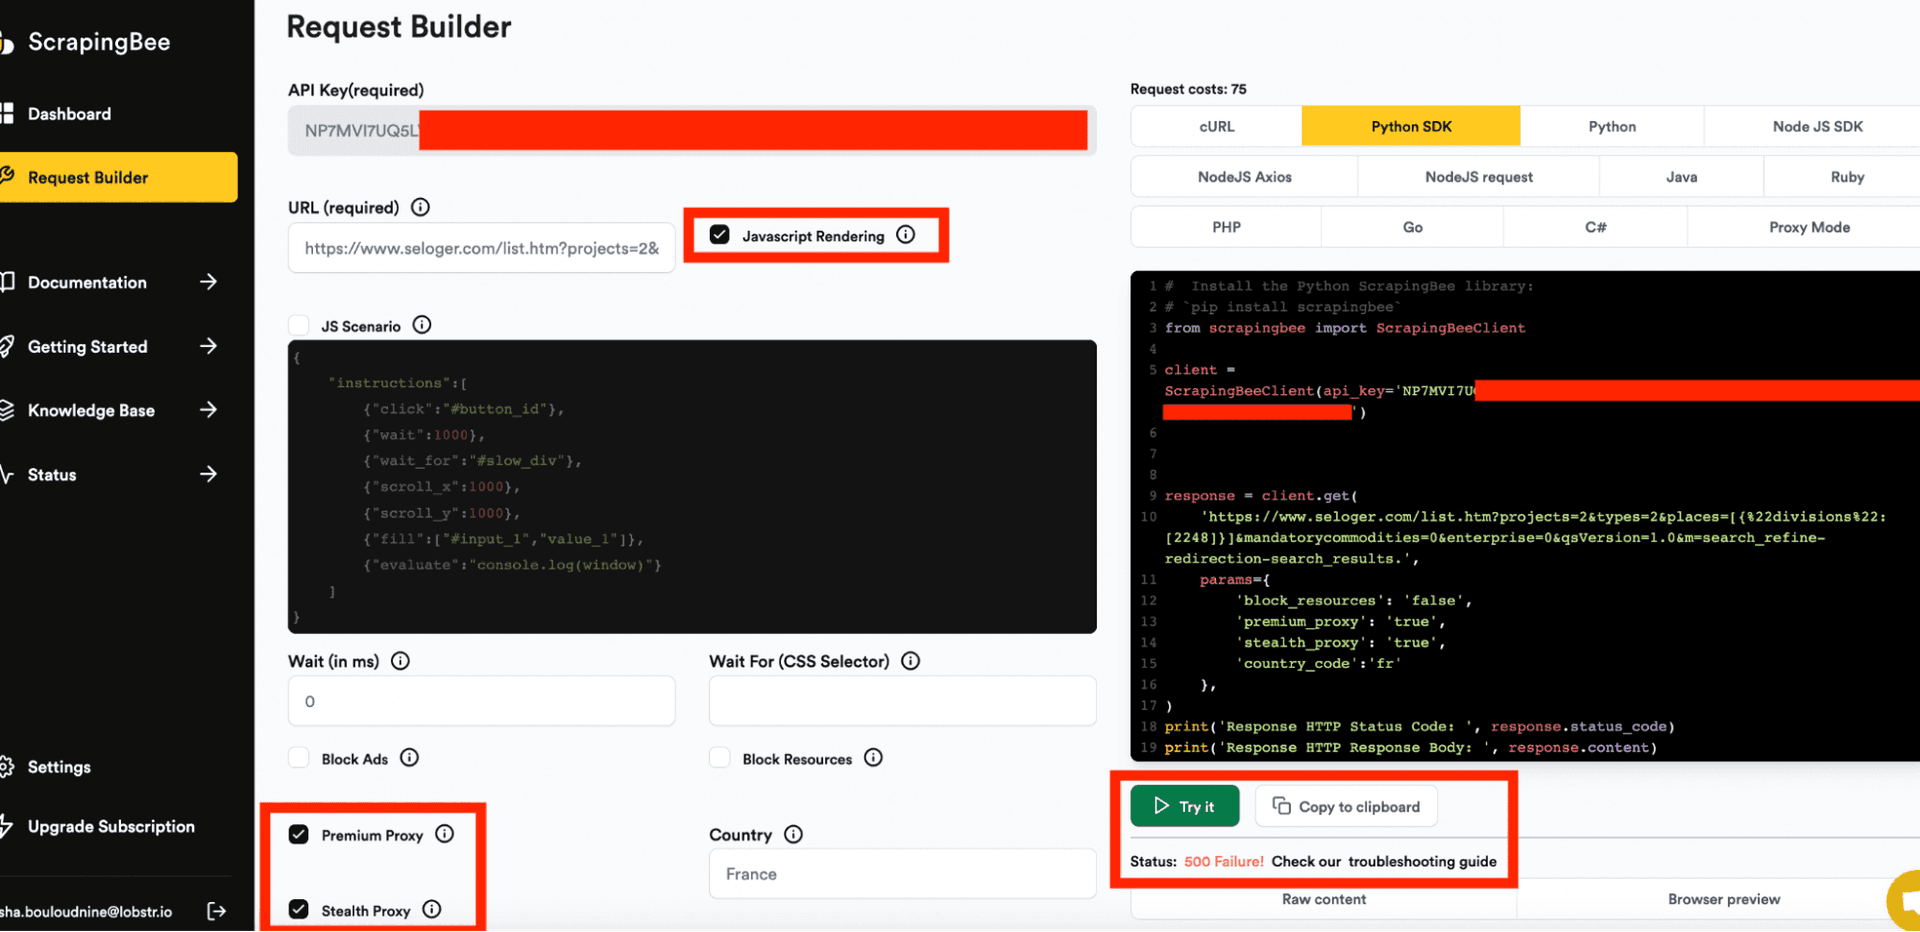Image resolution: width=1920 pixels, height=932 pixels.
Task: Open the Country dropdown showing France
Action: [x=902, y=874]
